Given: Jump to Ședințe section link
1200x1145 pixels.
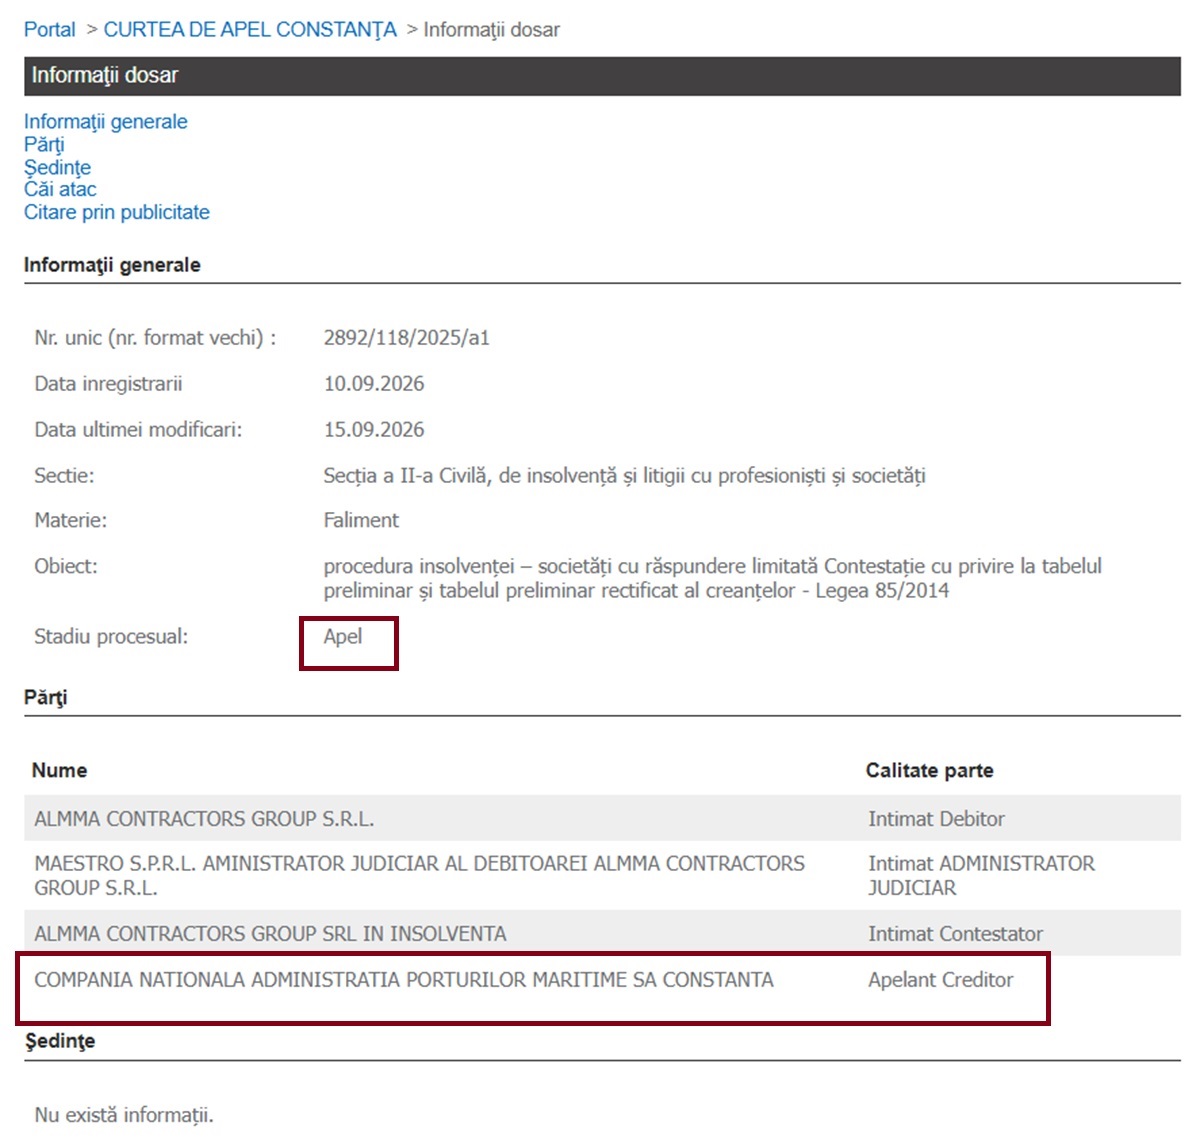Looking at the screenshot, I should coord(57,167).
